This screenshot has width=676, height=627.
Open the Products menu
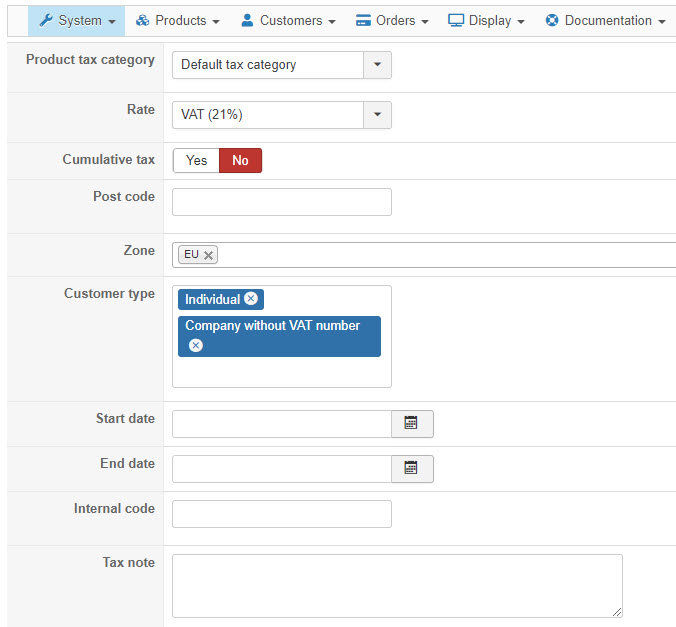177,20
